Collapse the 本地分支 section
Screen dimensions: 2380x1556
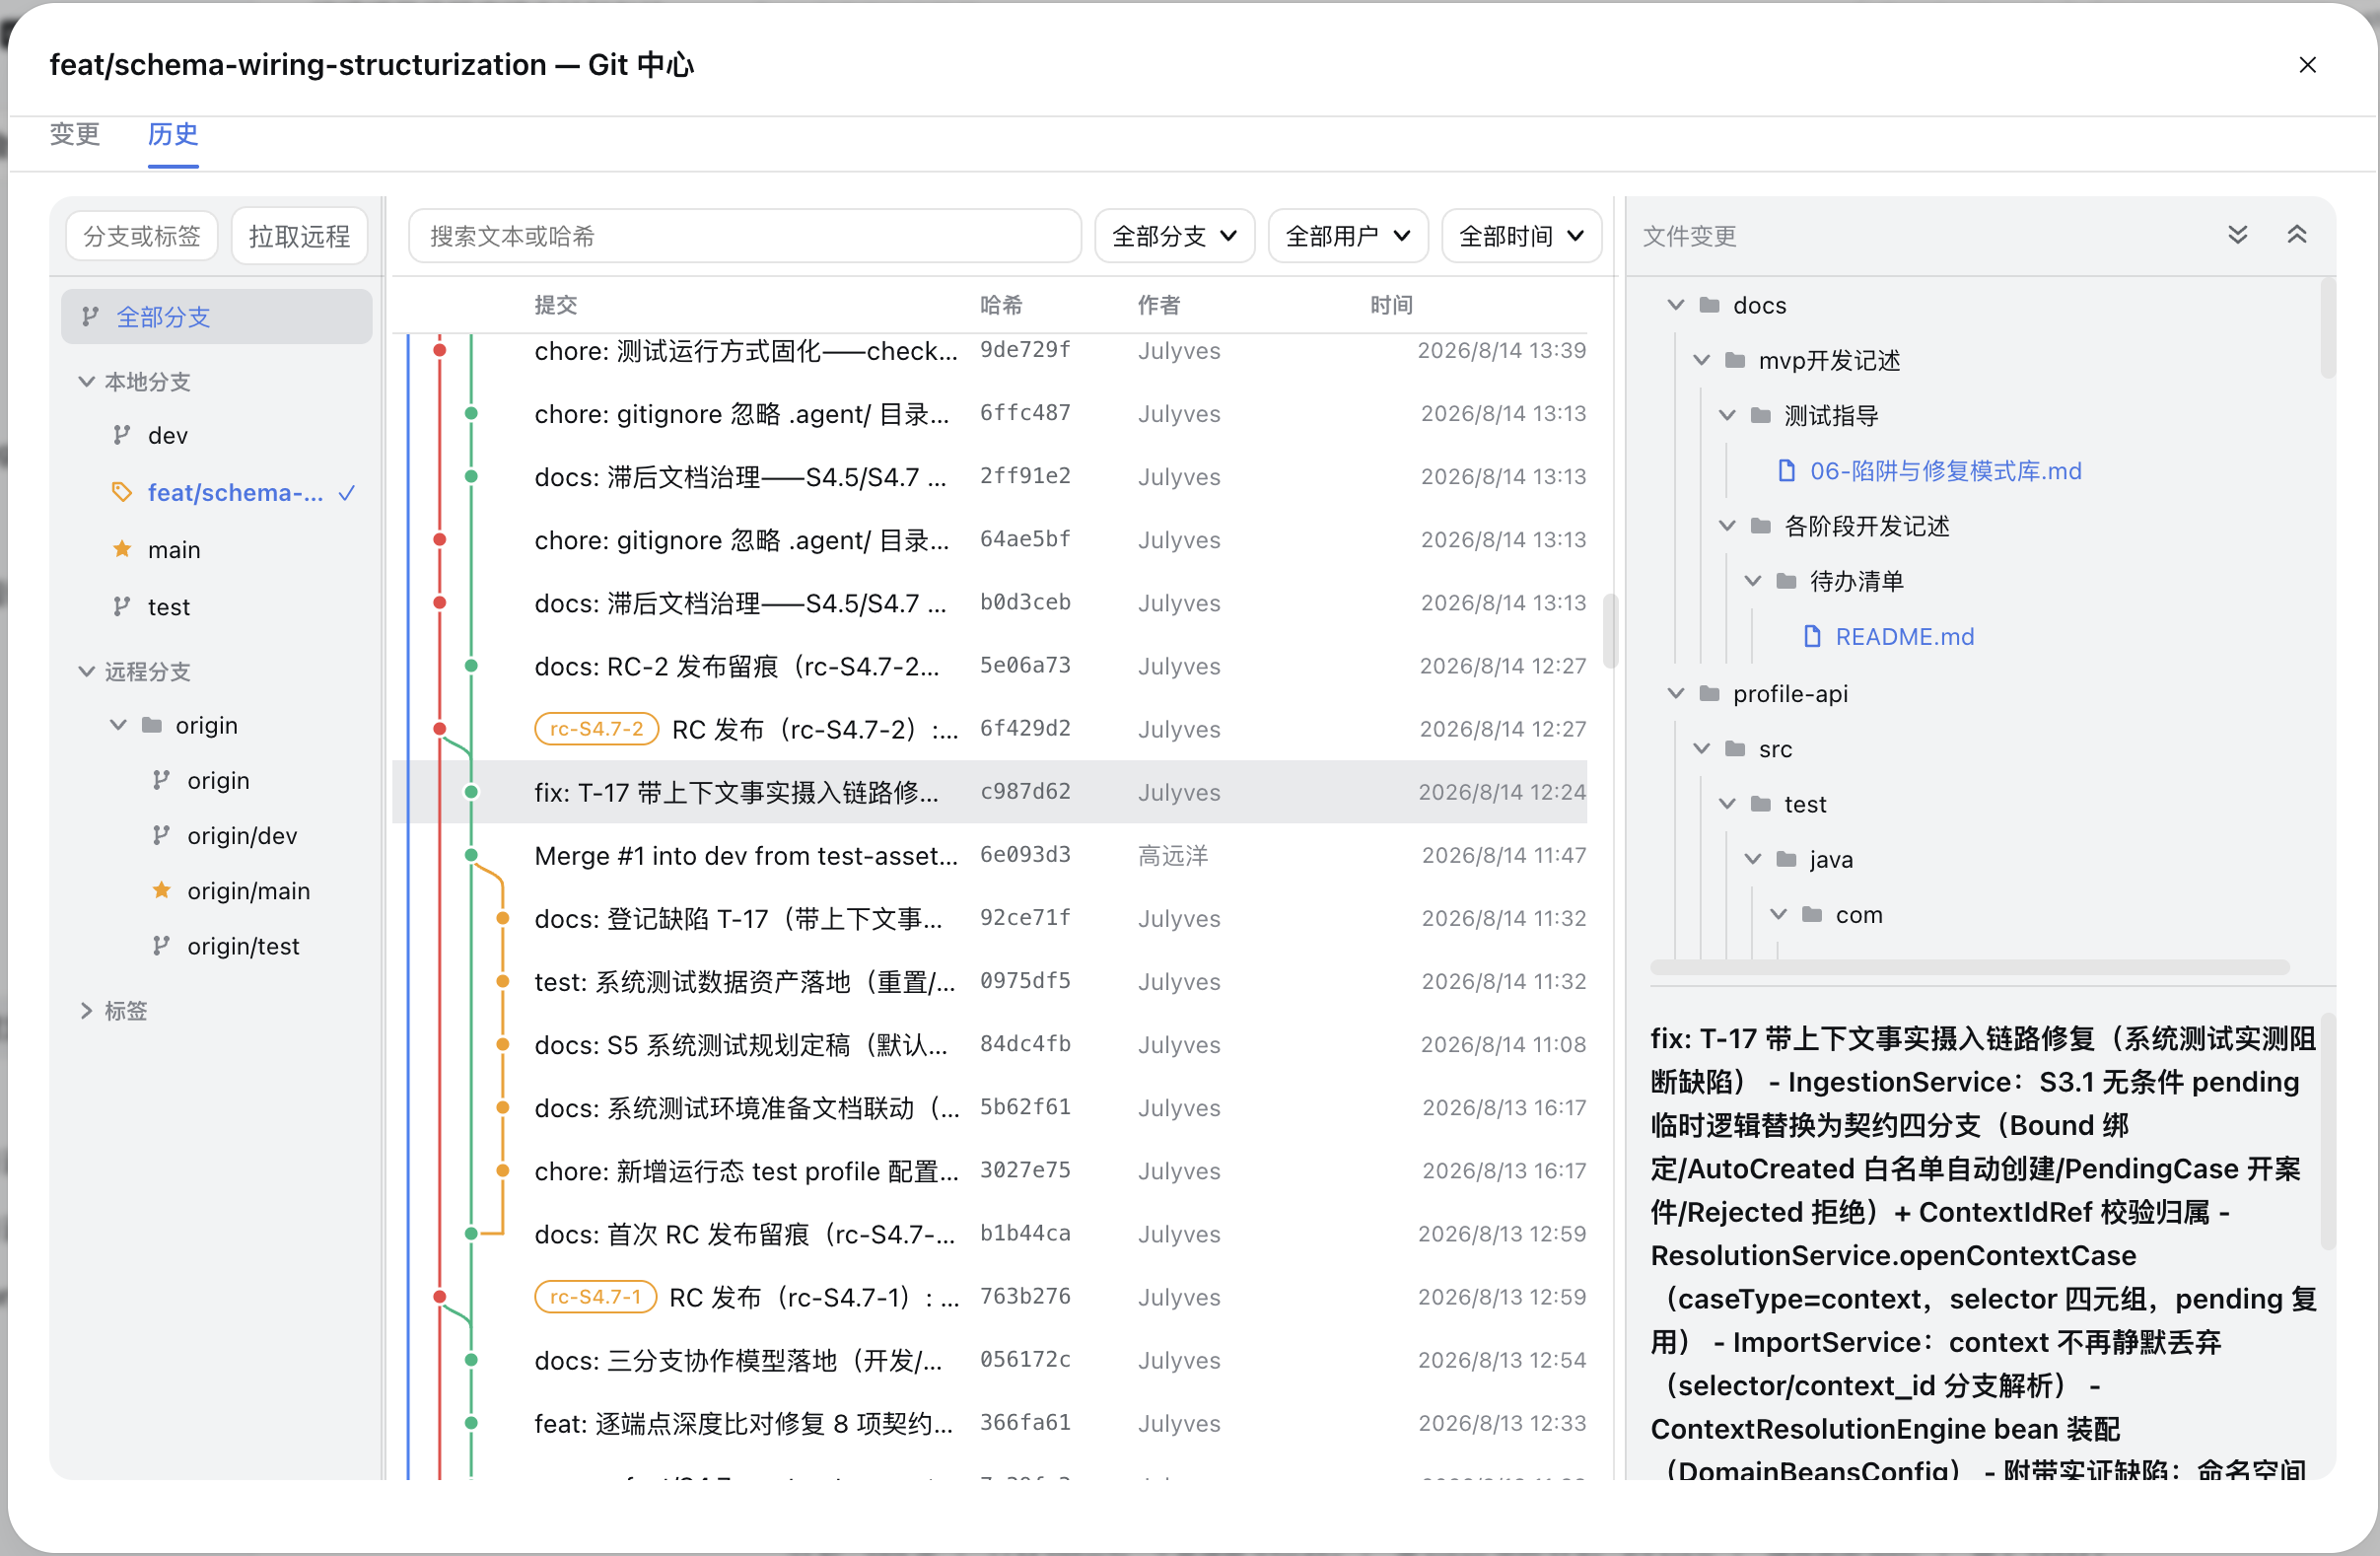(86, 381)
